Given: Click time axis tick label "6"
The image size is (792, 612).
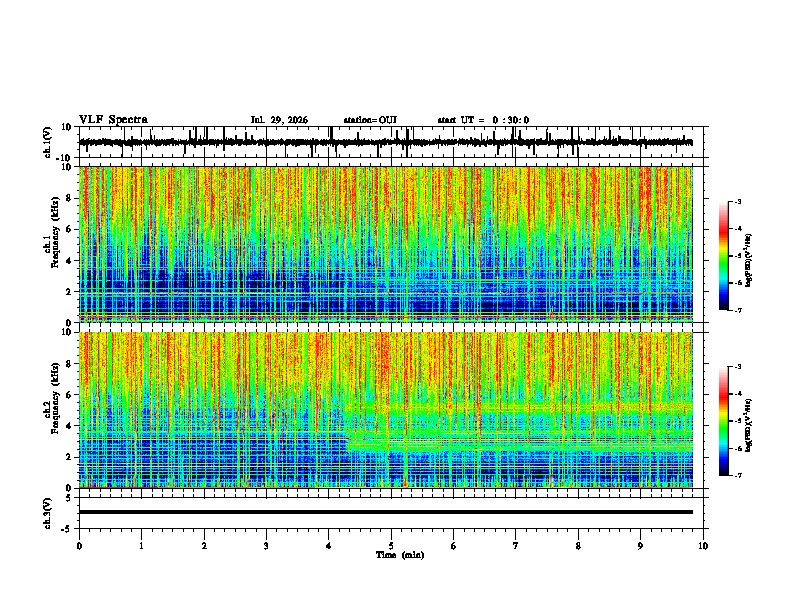Looking at the screenshot, I should click(x=454, y=546).
